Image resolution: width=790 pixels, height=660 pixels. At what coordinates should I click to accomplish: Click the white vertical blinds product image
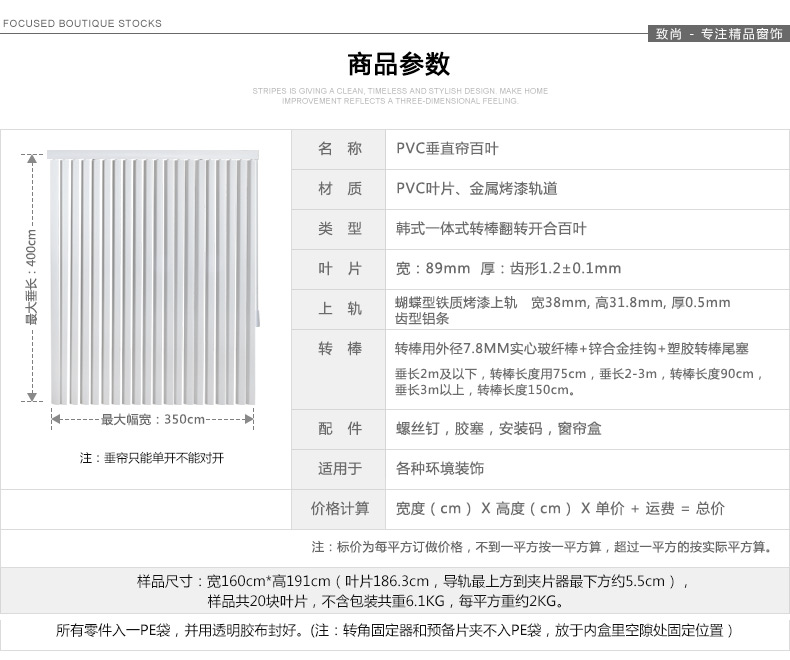(153, 280)
